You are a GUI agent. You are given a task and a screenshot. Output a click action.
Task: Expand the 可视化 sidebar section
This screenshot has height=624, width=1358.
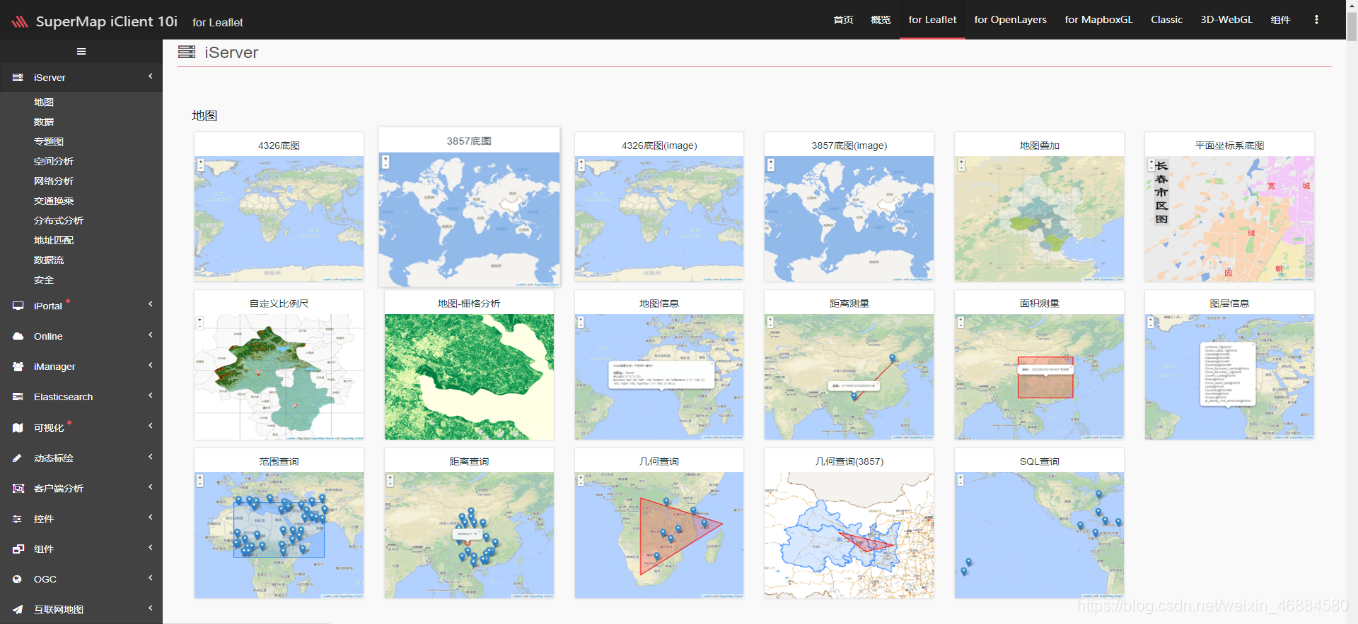(x=150, y=427)
